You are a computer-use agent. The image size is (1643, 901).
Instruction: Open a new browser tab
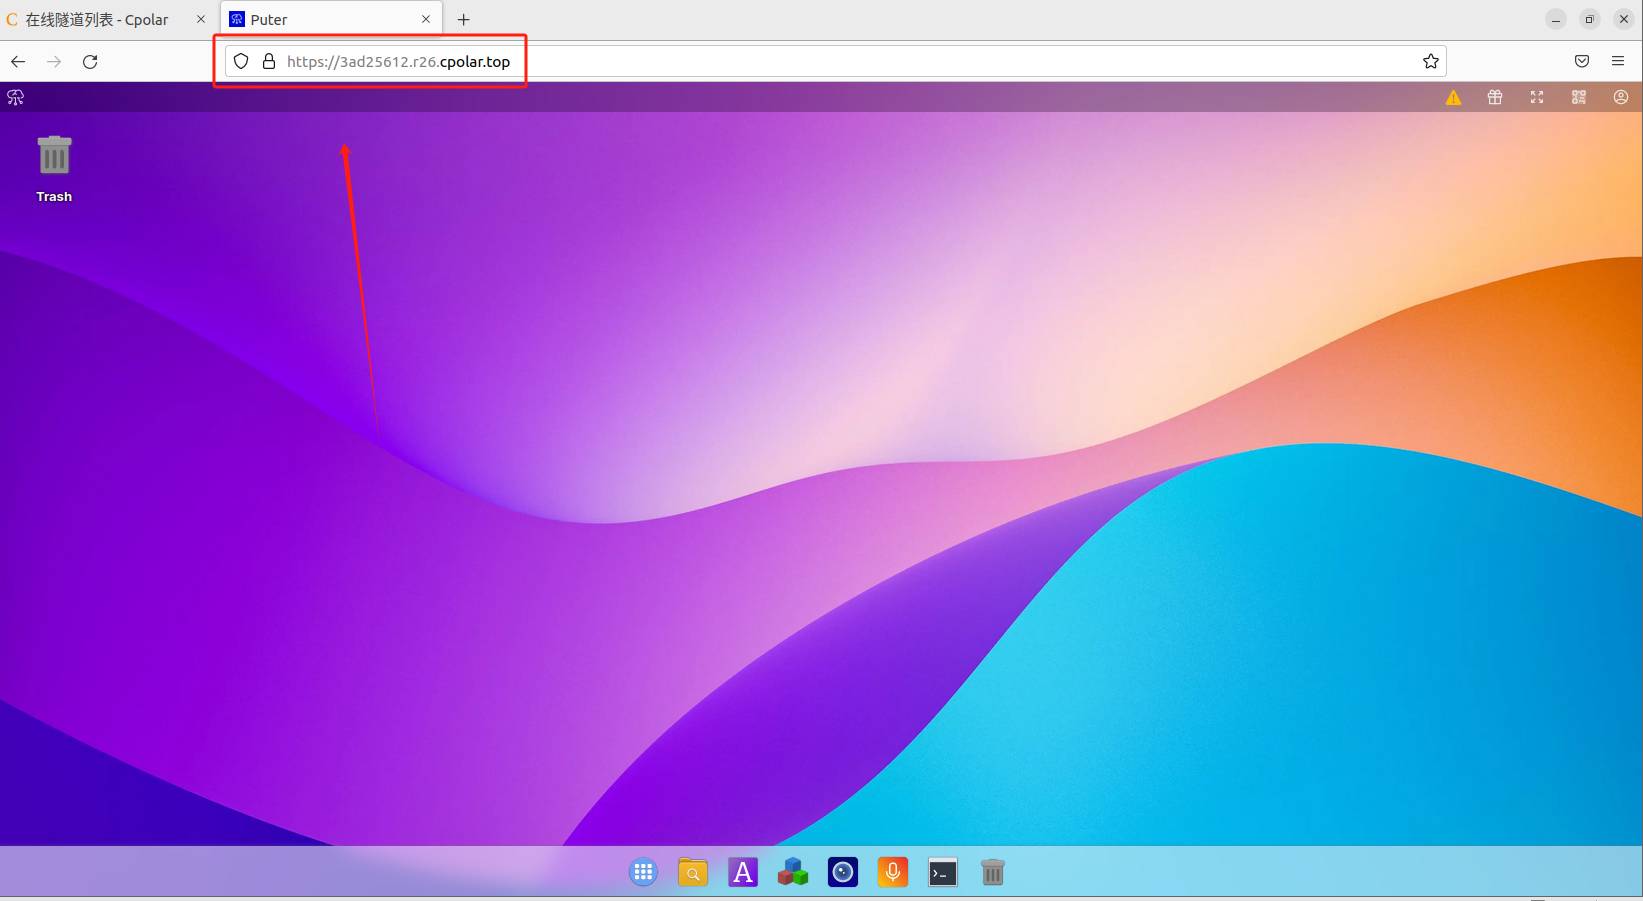click(463, 19)
